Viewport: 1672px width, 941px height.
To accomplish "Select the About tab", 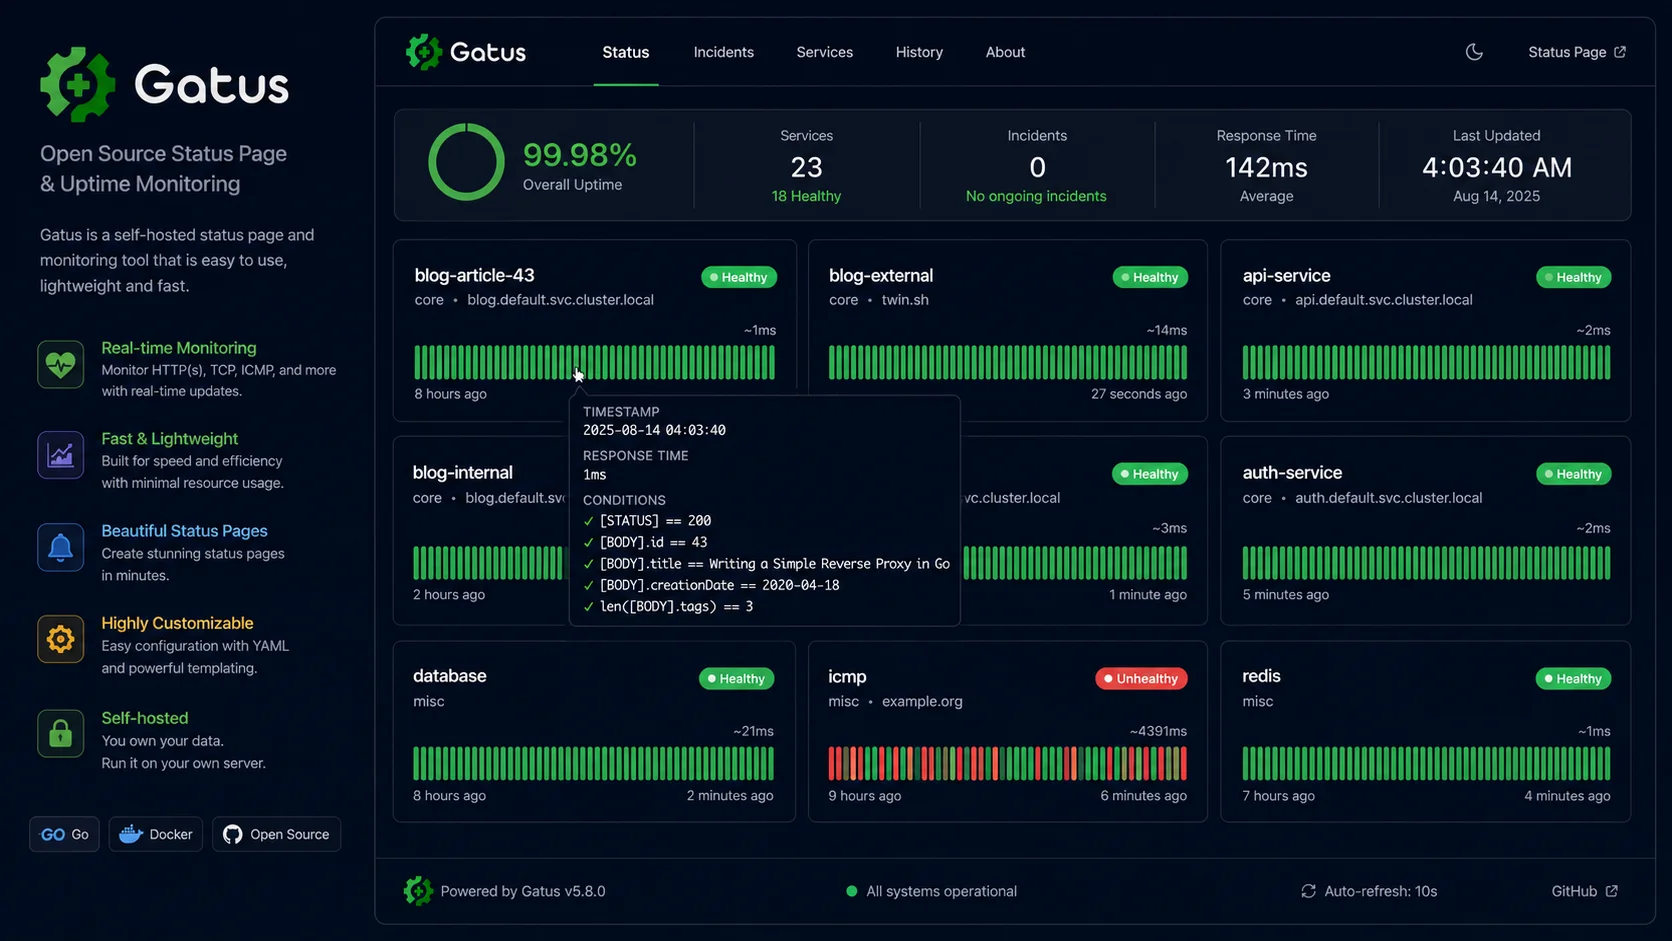I will (1005, 52).
